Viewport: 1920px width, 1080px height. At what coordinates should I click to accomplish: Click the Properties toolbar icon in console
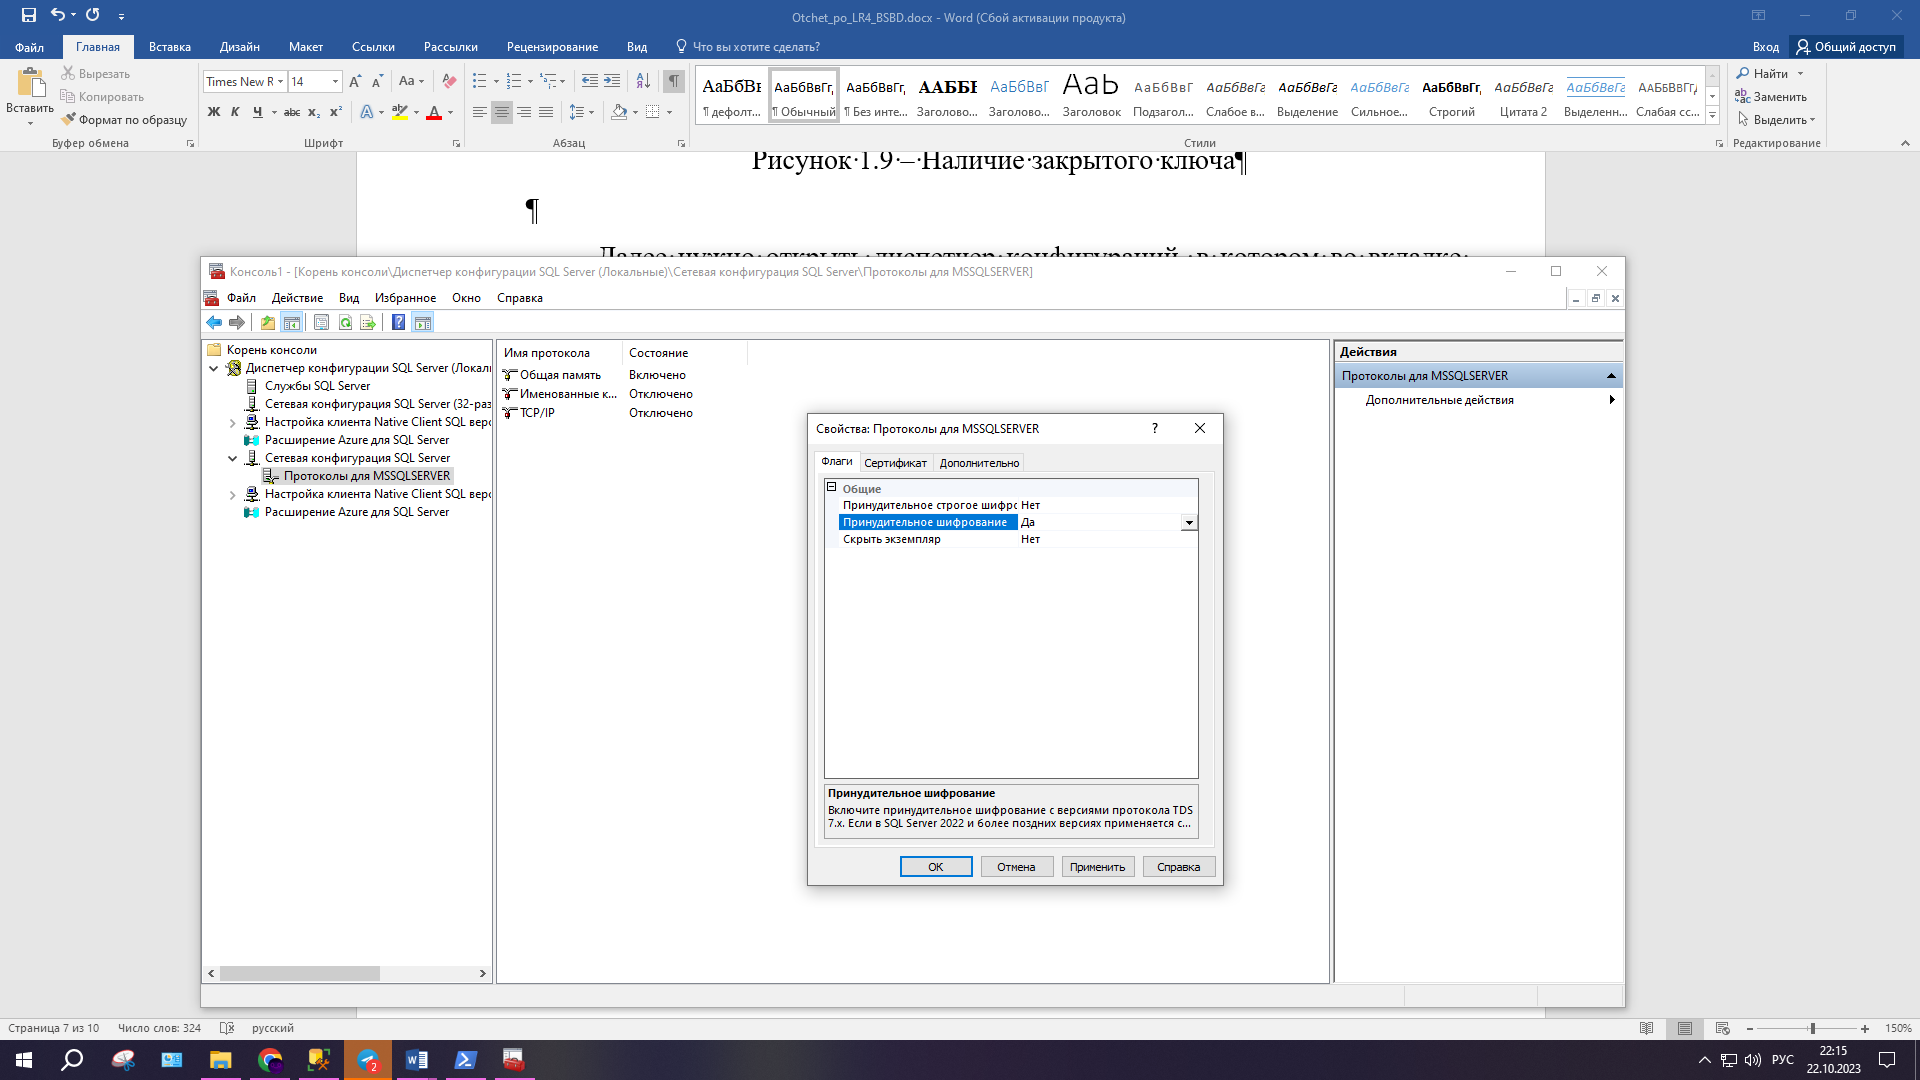[x=321, y=322]
